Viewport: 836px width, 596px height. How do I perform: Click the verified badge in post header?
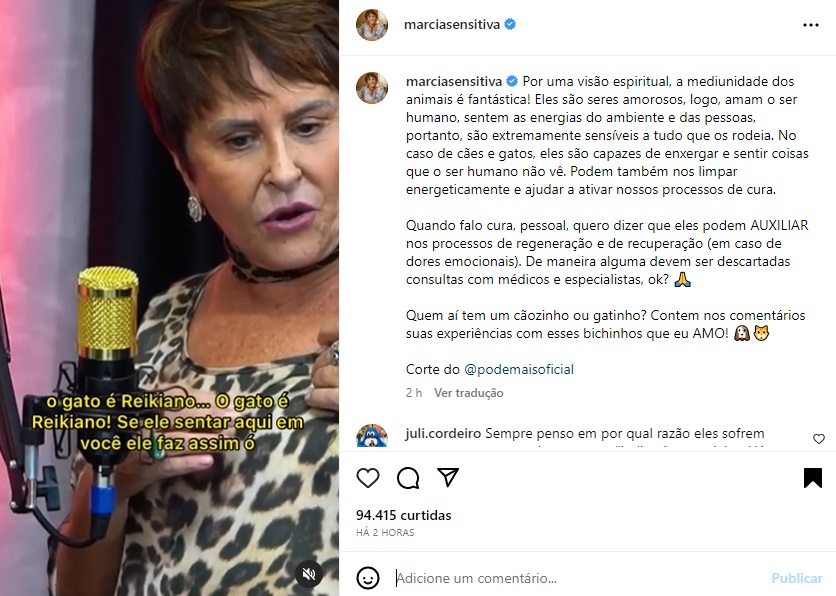[510, 24]
